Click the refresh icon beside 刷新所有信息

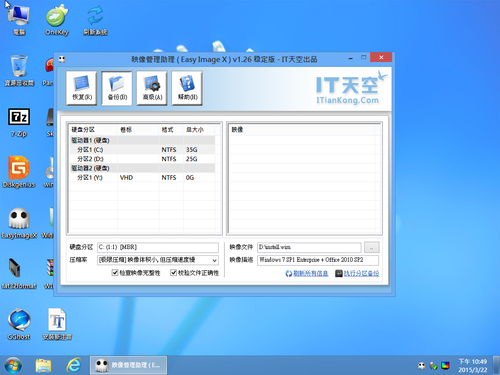point(289,274)
